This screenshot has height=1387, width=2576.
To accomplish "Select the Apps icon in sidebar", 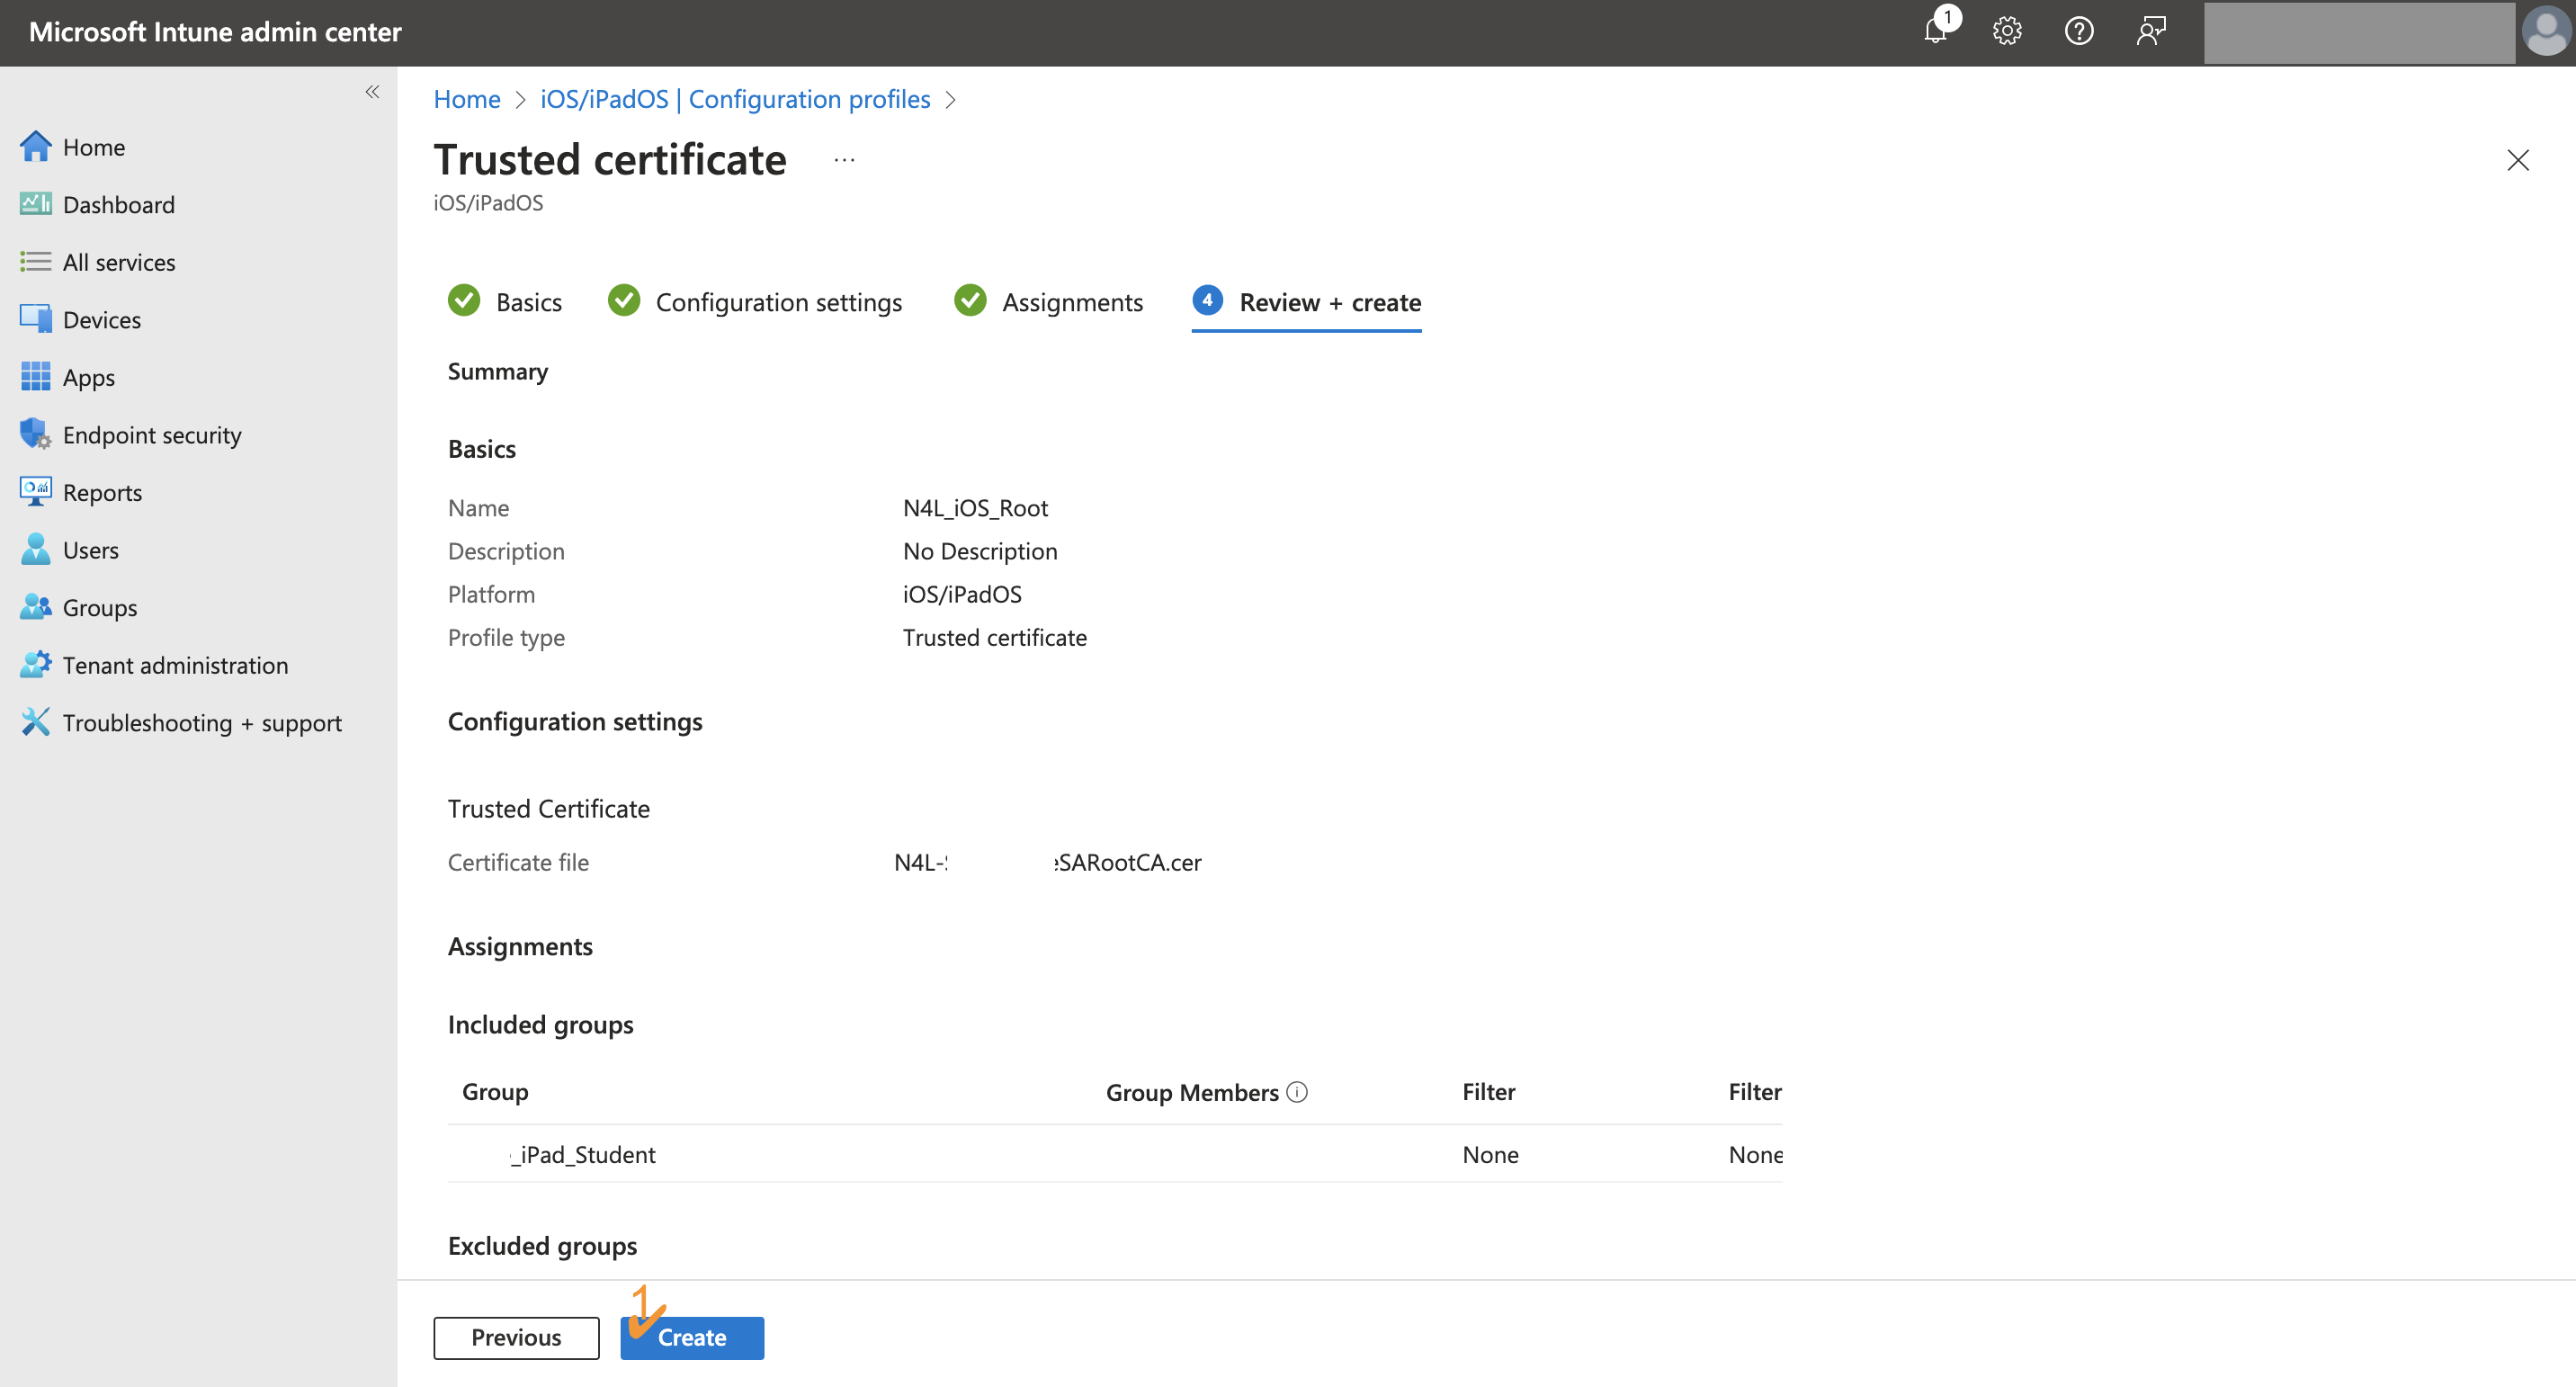I will (x=89, y=377).
